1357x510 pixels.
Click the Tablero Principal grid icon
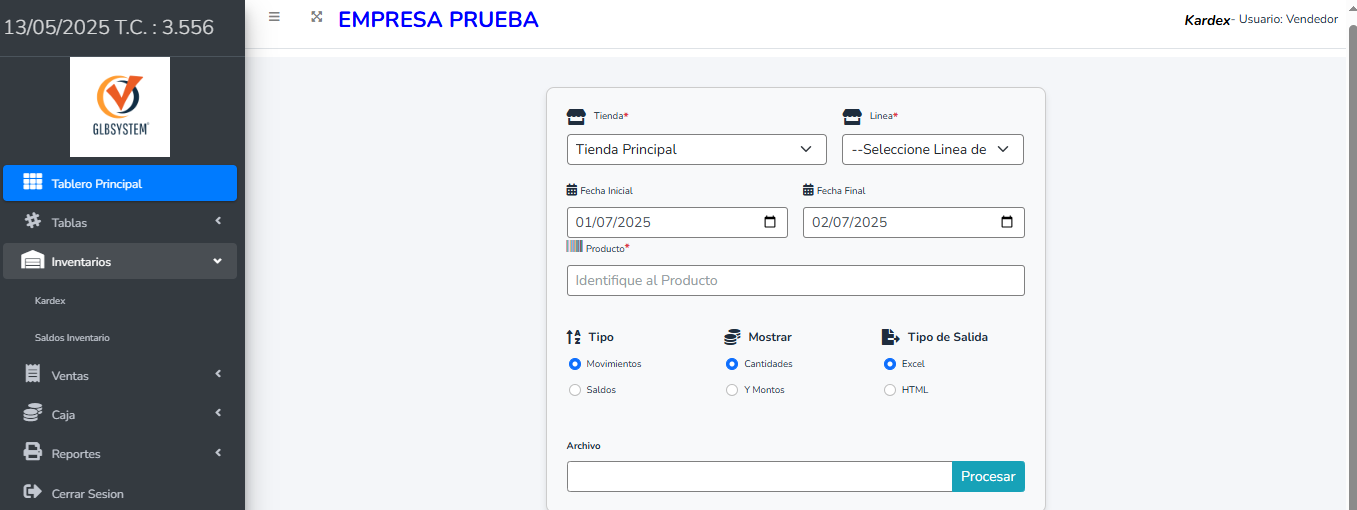click(32, 183)
